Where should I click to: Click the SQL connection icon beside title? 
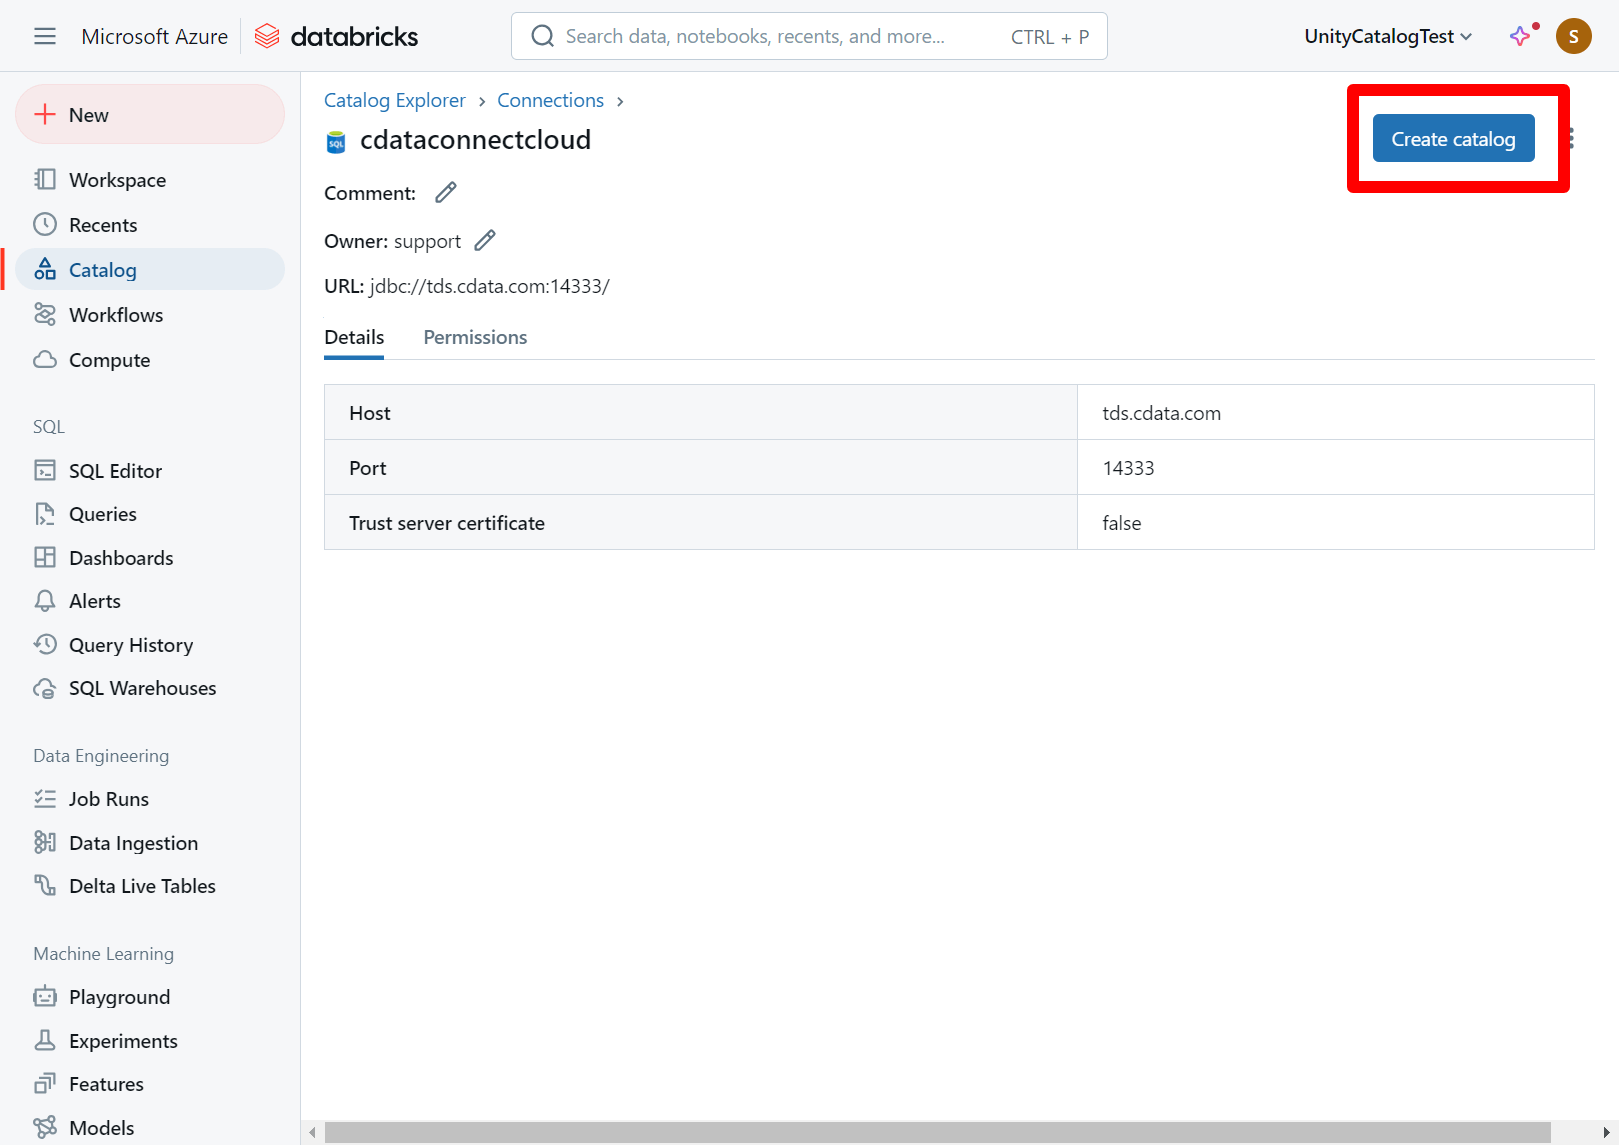point(336,142)
